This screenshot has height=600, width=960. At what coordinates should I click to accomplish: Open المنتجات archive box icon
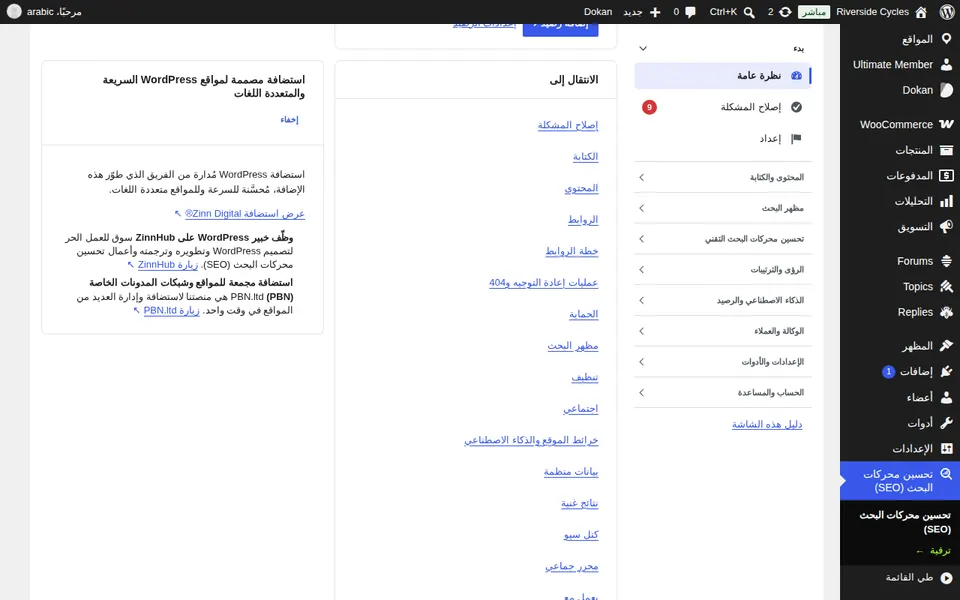(x=946, y=150)
